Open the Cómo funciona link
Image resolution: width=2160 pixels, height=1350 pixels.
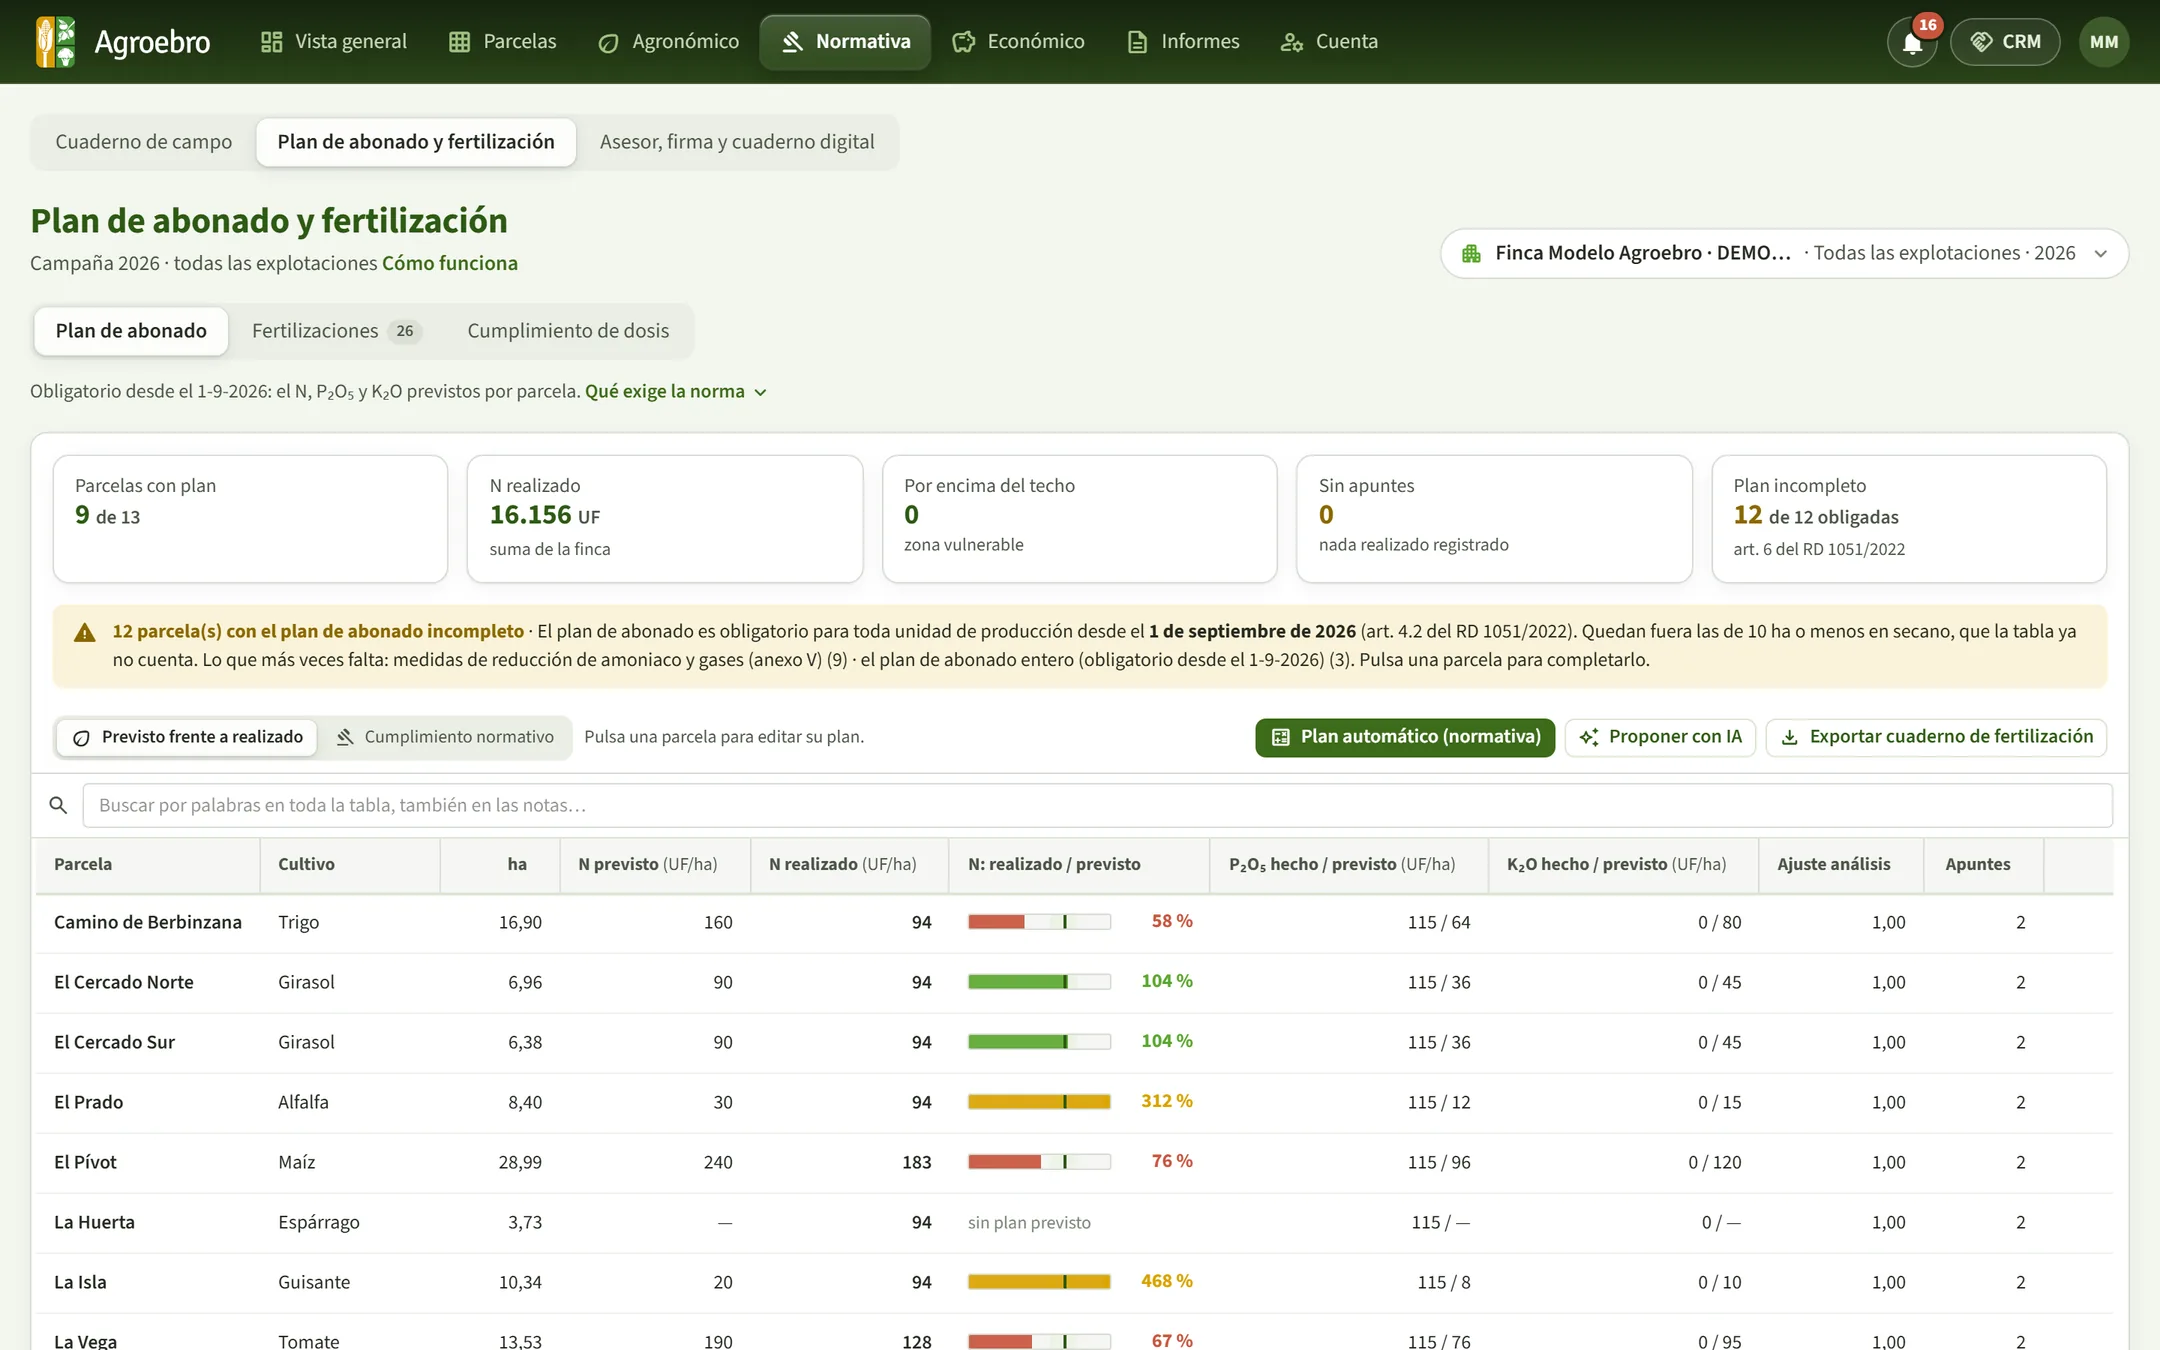(450, 263)
